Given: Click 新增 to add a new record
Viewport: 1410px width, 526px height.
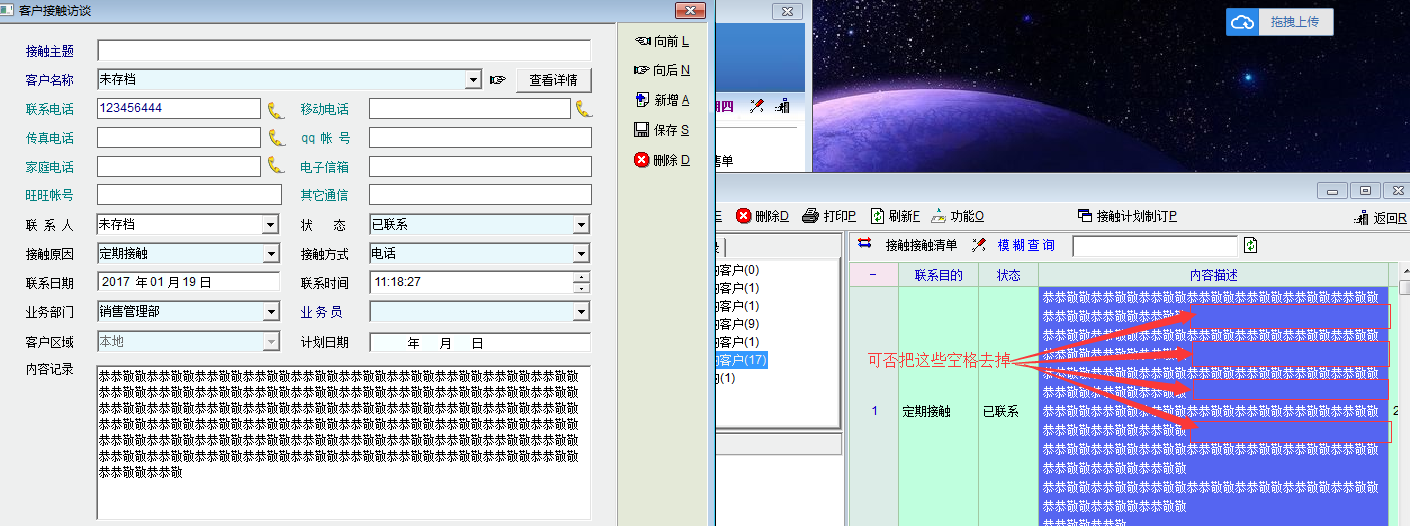Looking at the screenshot, I should [x=662, y=100].
